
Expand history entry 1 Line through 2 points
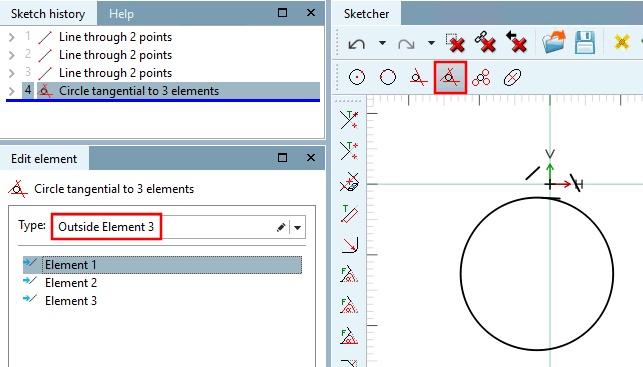(x=12, y=37)
